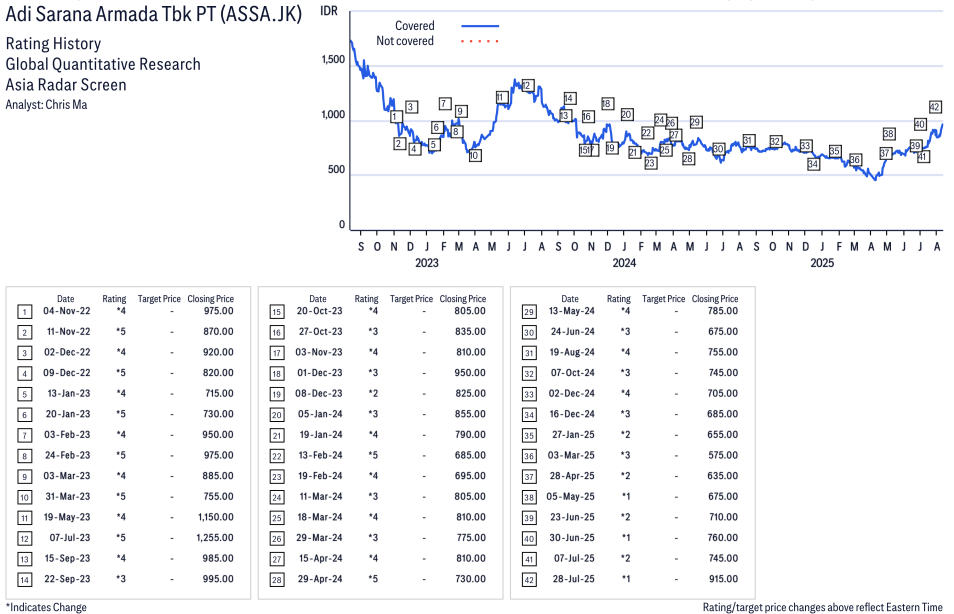Screen dimensions: 954x614
Task: Click the date 11-Mar-24
Action: click(x=321, y=497)
